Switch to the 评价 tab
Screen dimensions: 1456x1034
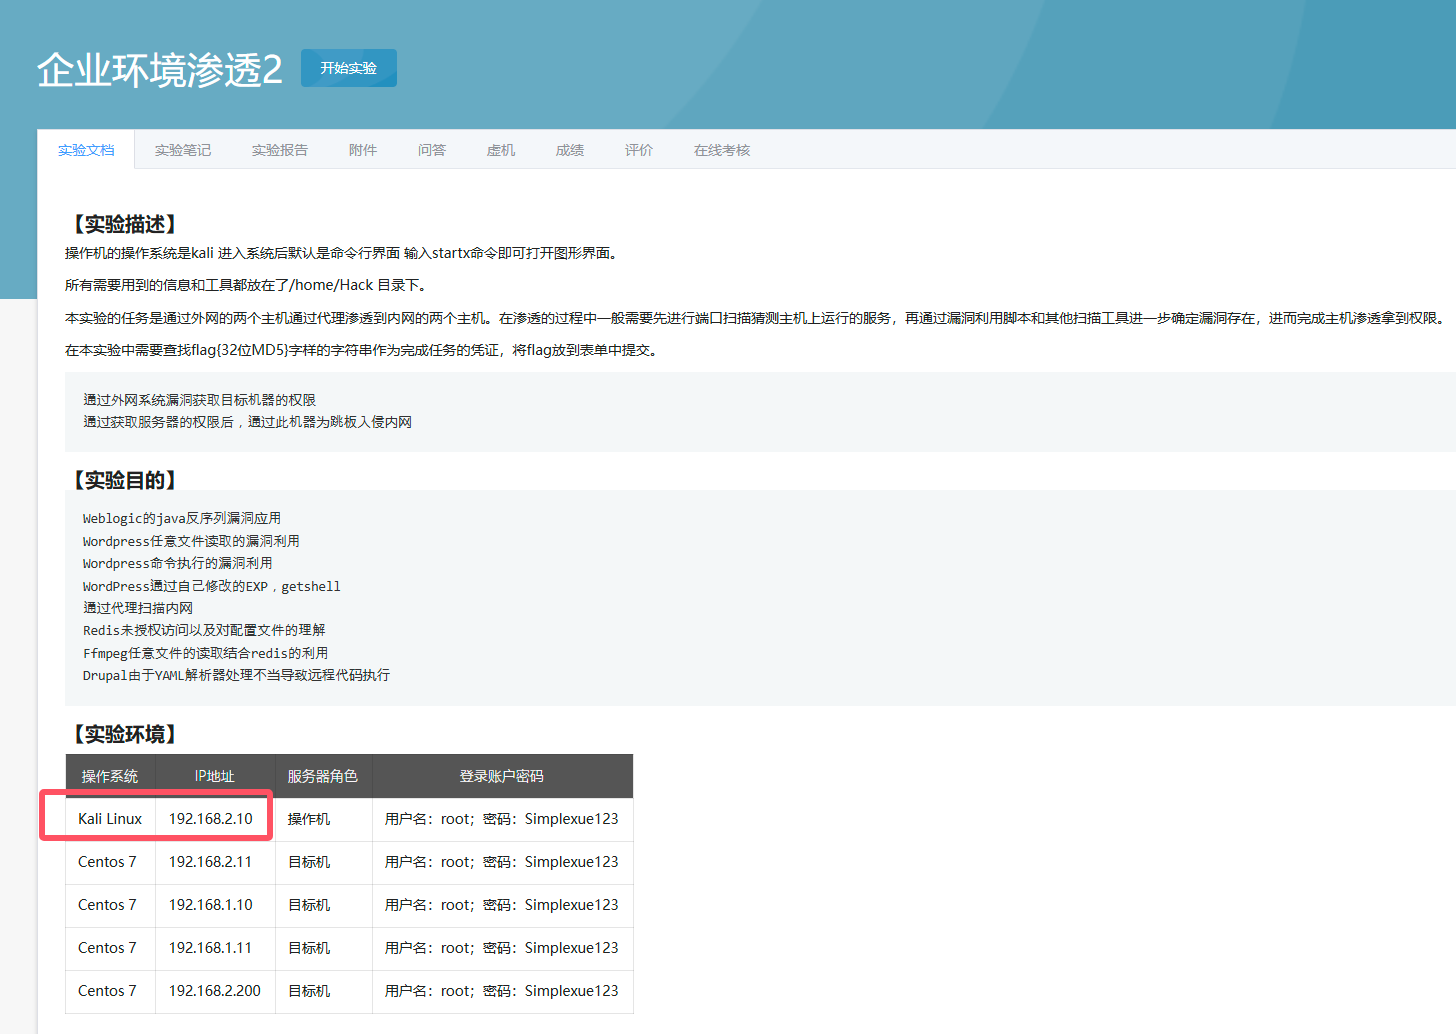(639, 150)
